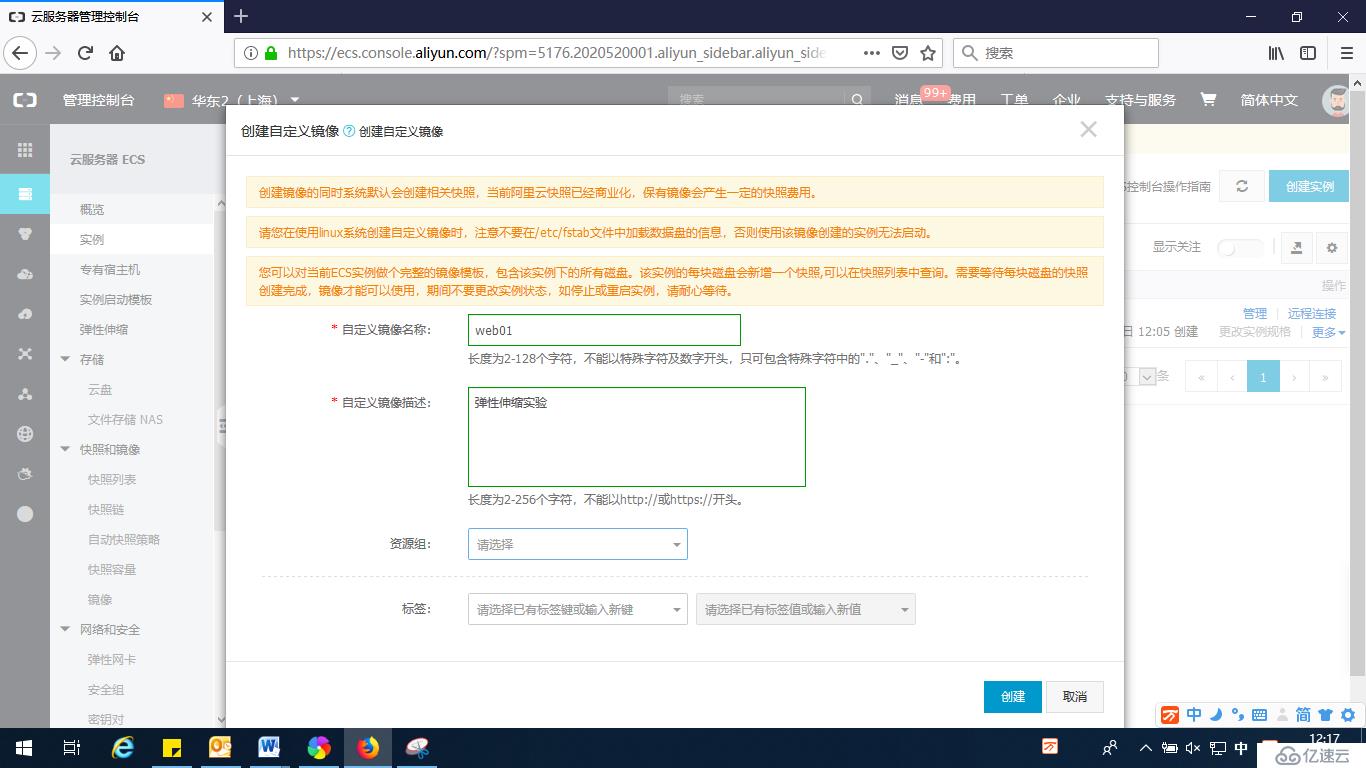Image resolution: width=1366 pixels, height=768 pixels.
Task: Open the products grid icon in sidebar
Action: pyautogui.click(x=25, y=150)
